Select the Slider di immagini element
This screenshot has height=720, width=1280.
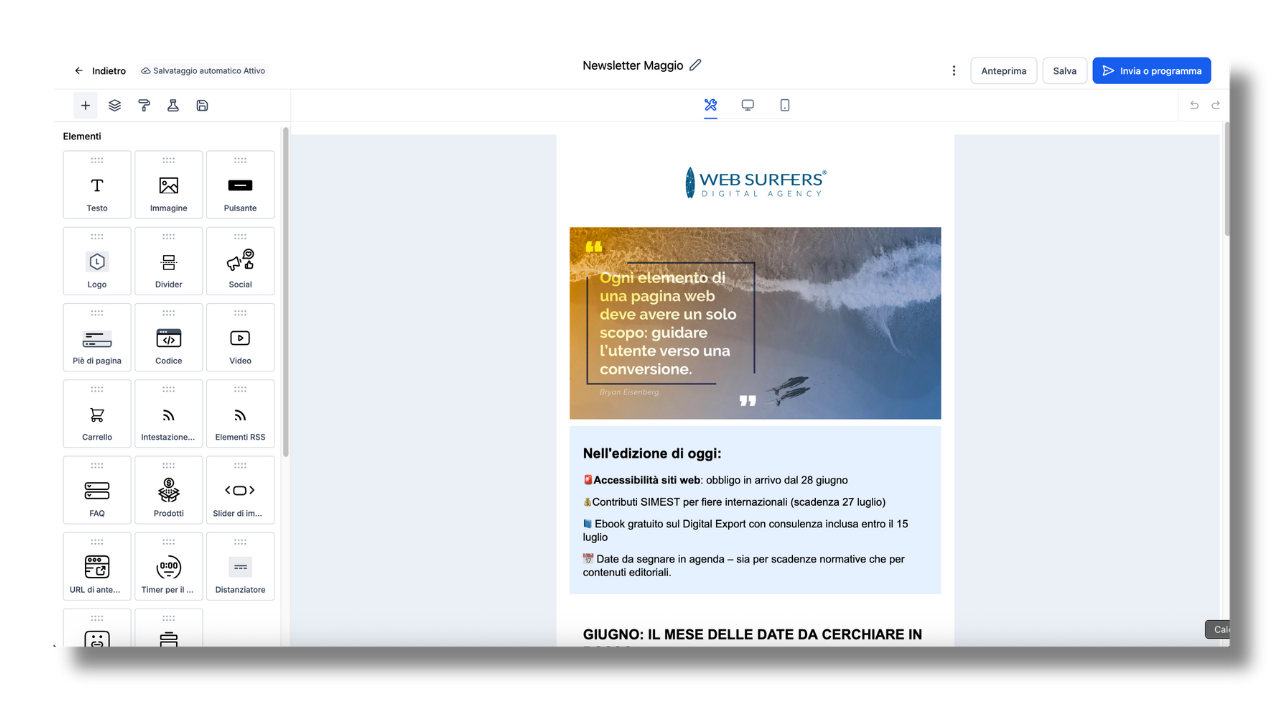tap(240, 490)
